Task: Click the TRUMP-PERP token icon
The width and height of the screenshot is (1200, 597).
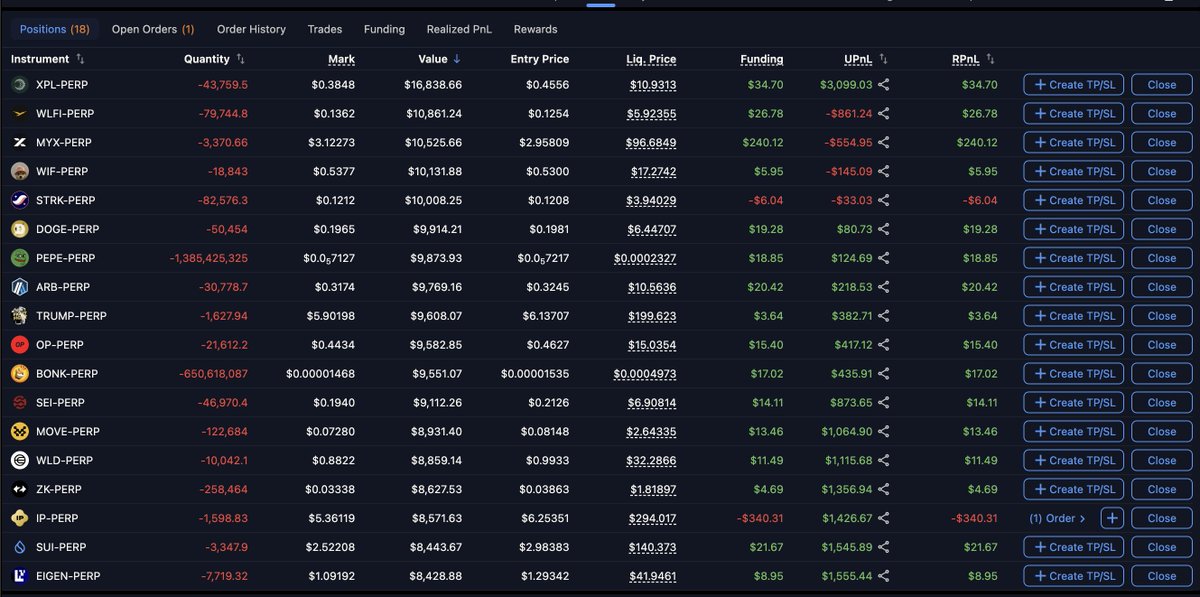Action: coord(21,316)
